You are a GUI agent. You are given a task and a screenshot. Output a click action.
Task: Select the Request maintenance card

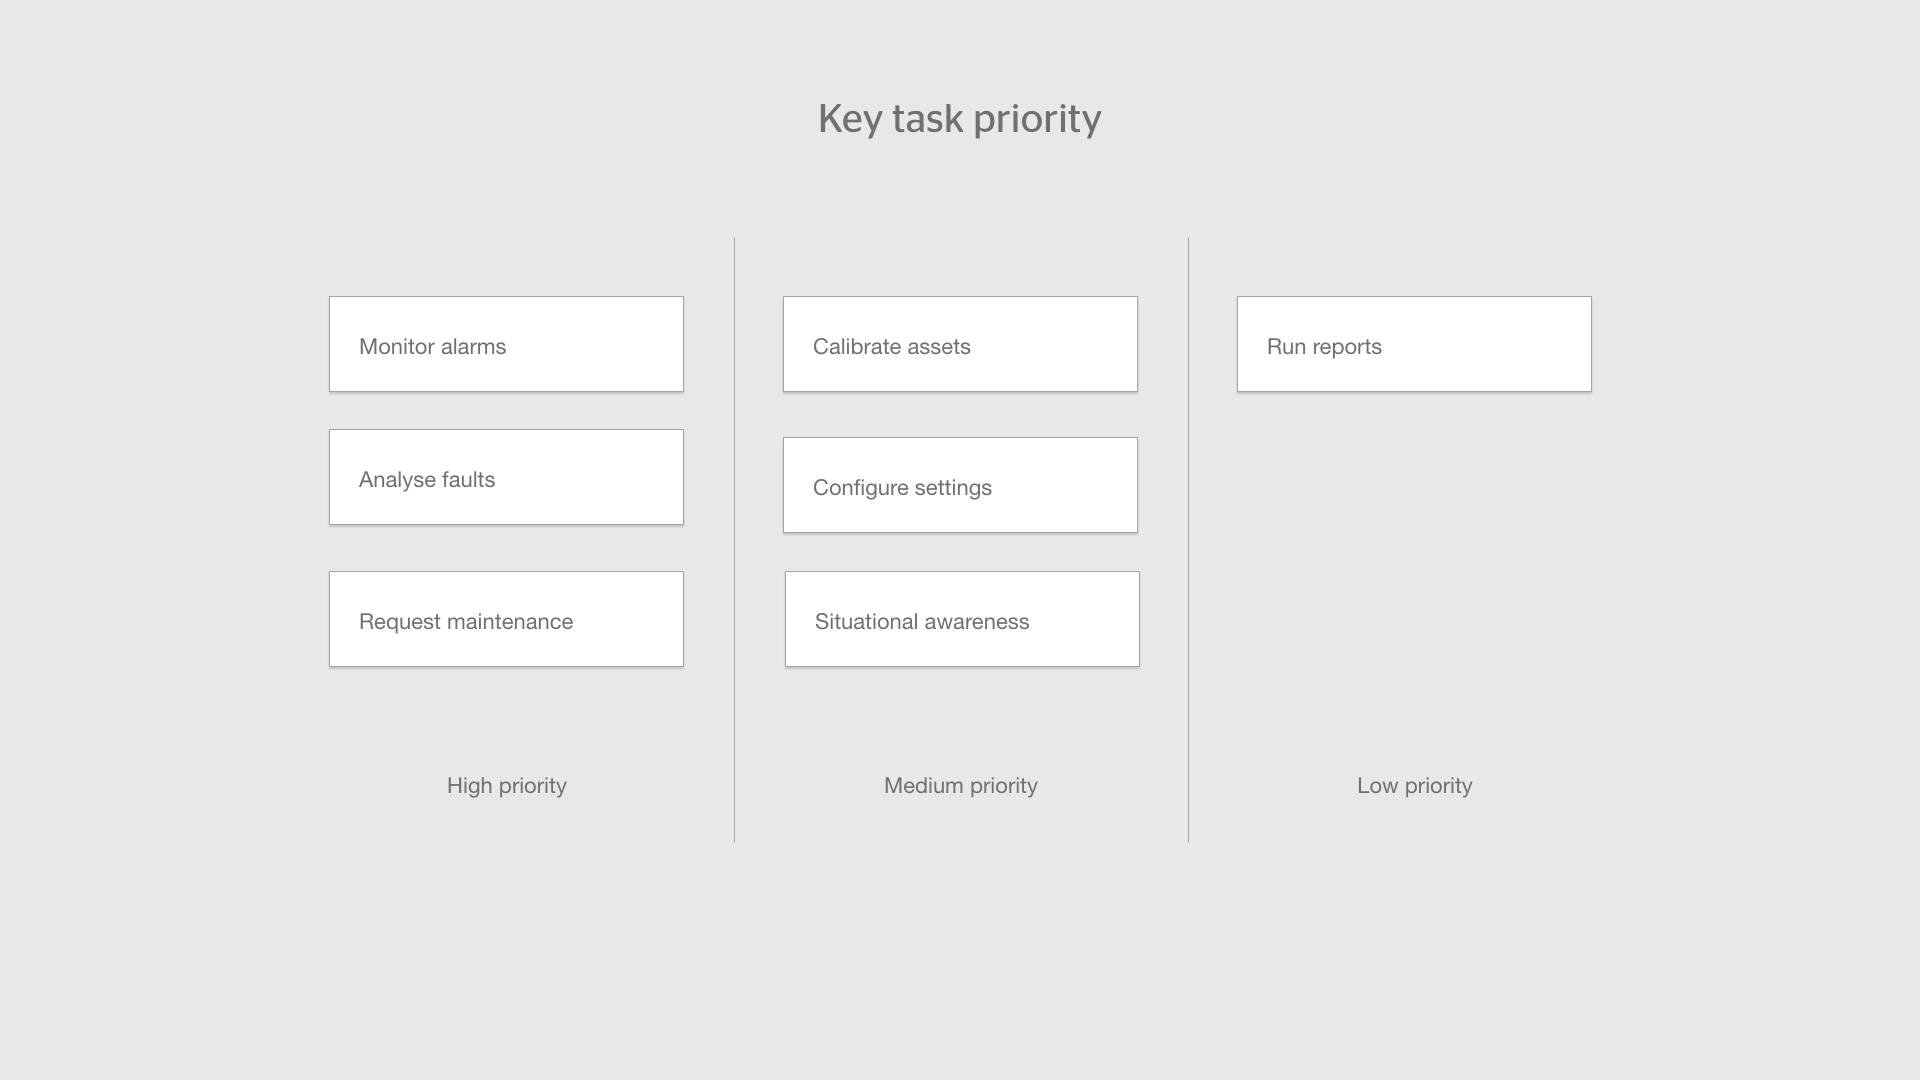click(506, 619)
